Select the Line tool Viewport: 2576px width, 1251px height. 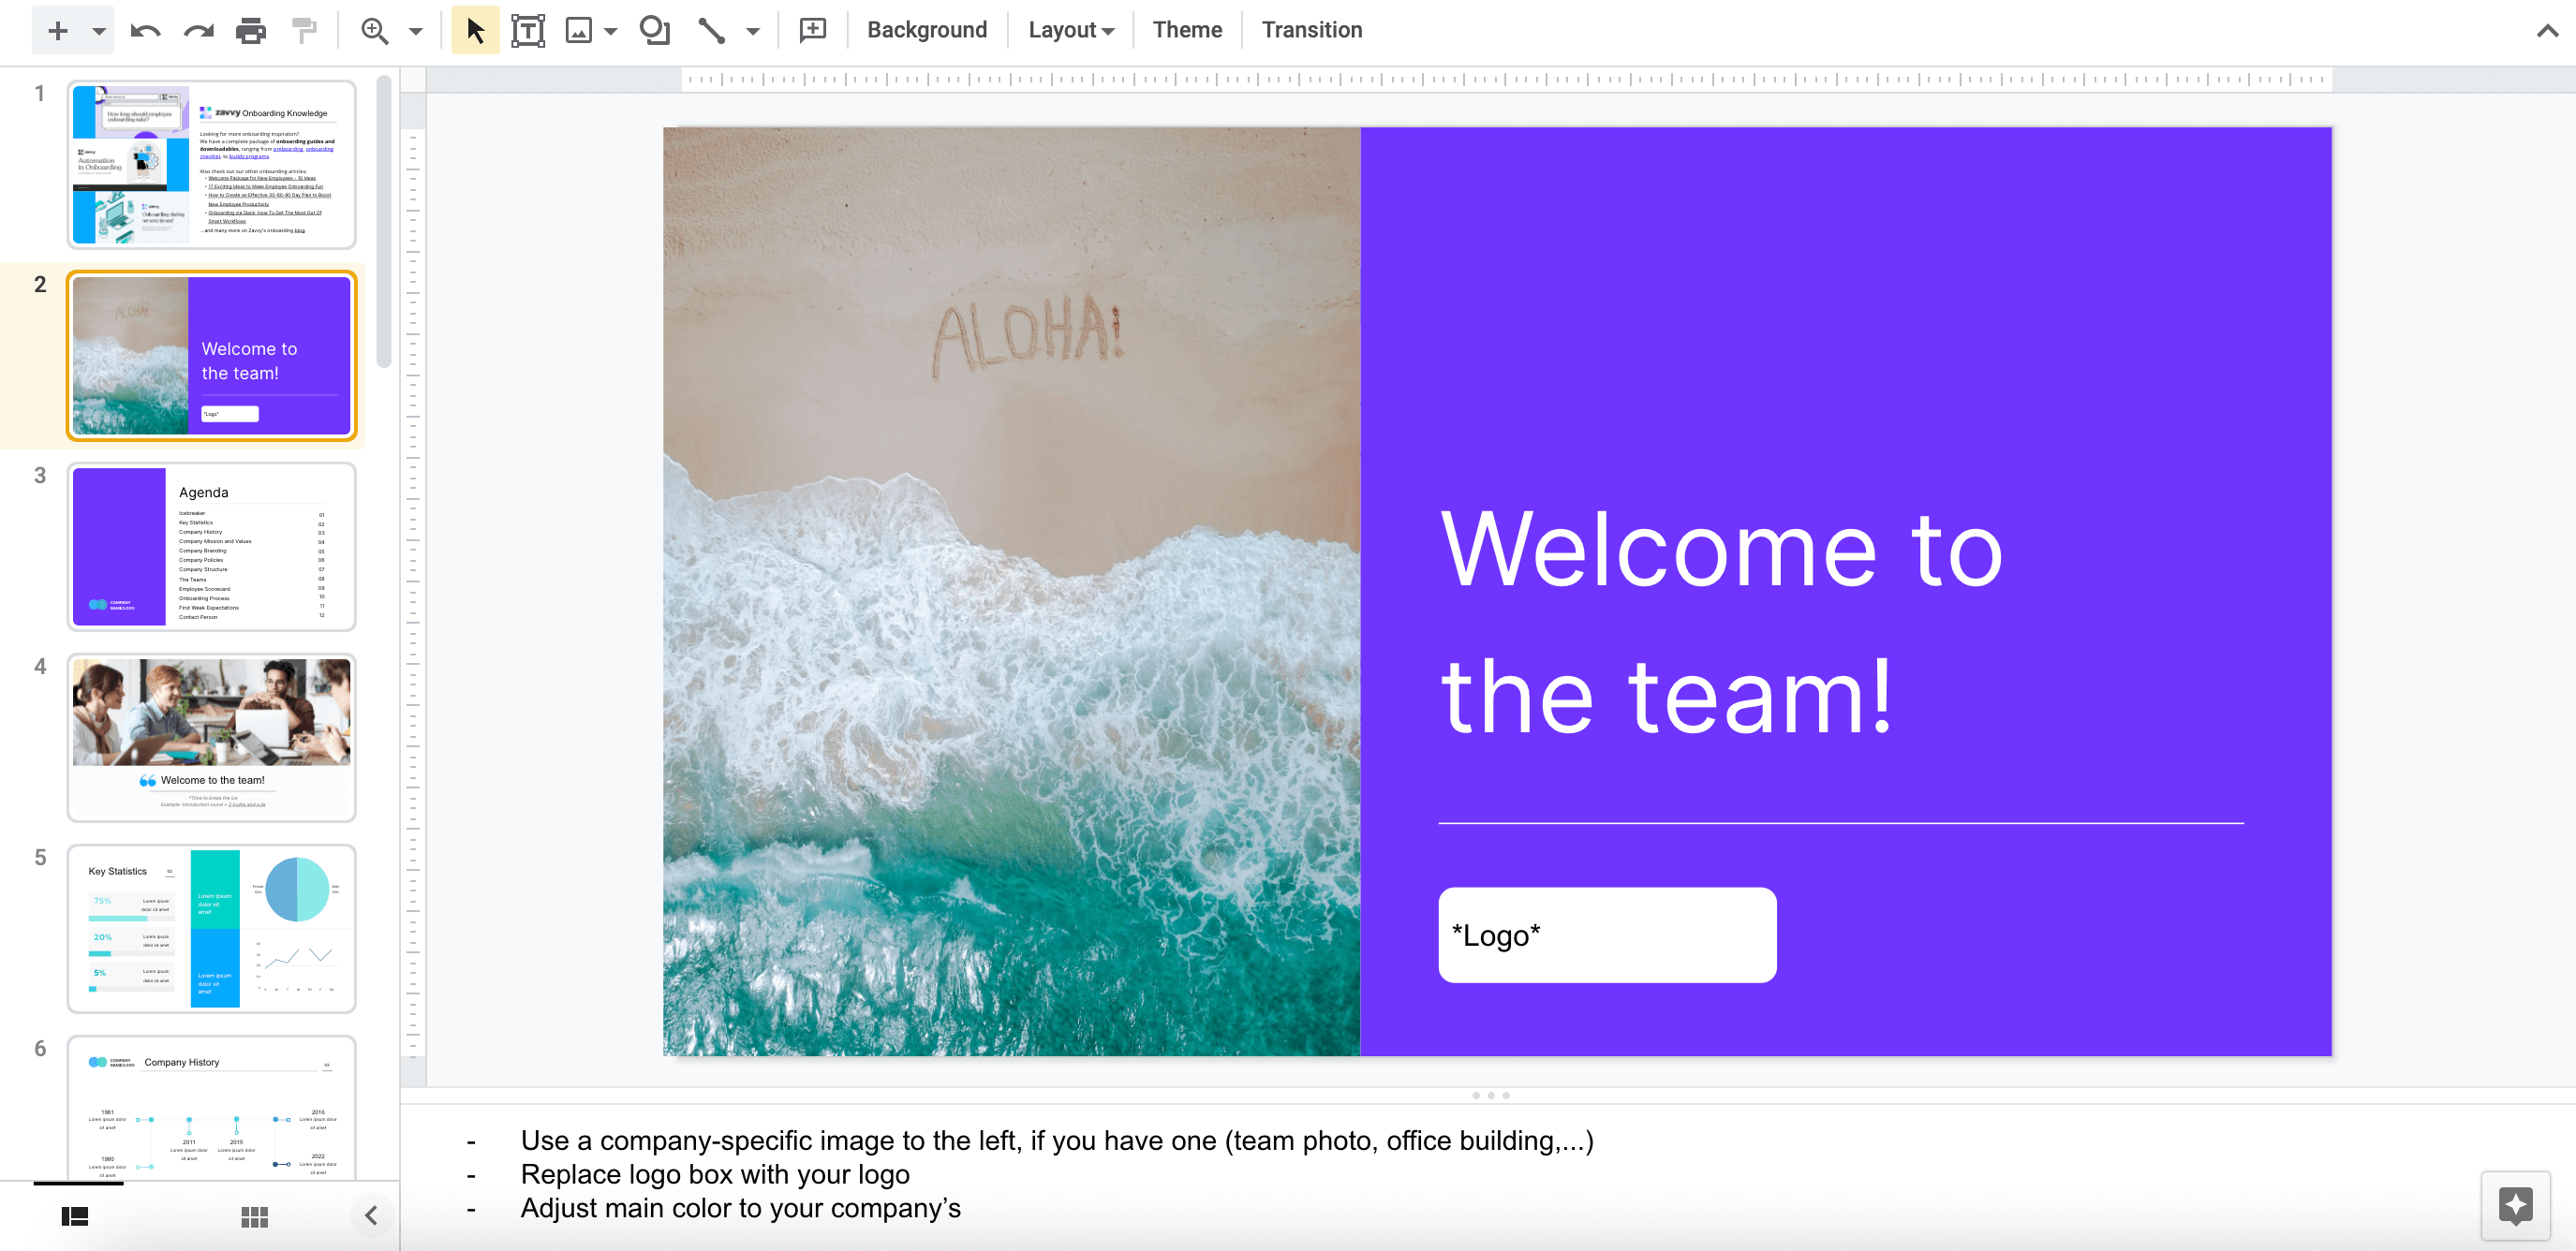[711, 30]
